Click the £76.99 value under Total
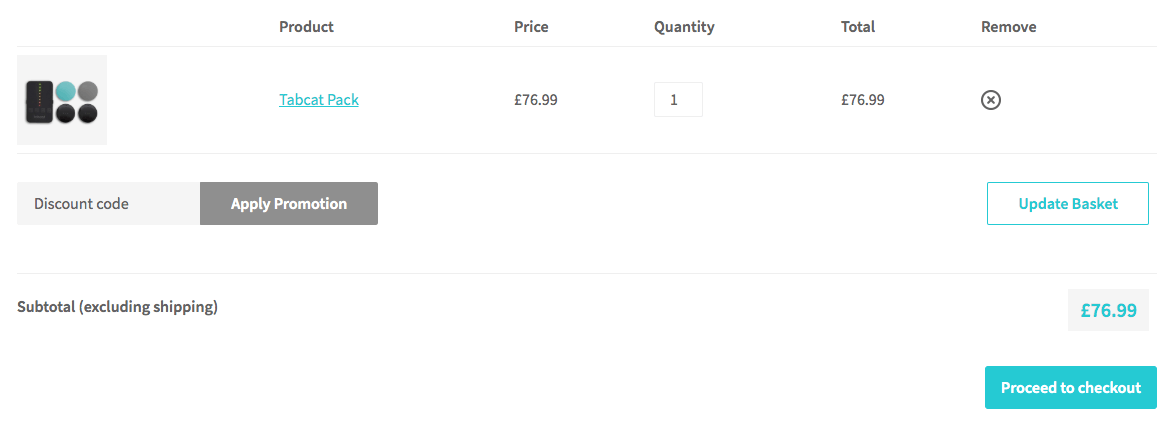Screen dimensions: 1174x424 point(863,100)
